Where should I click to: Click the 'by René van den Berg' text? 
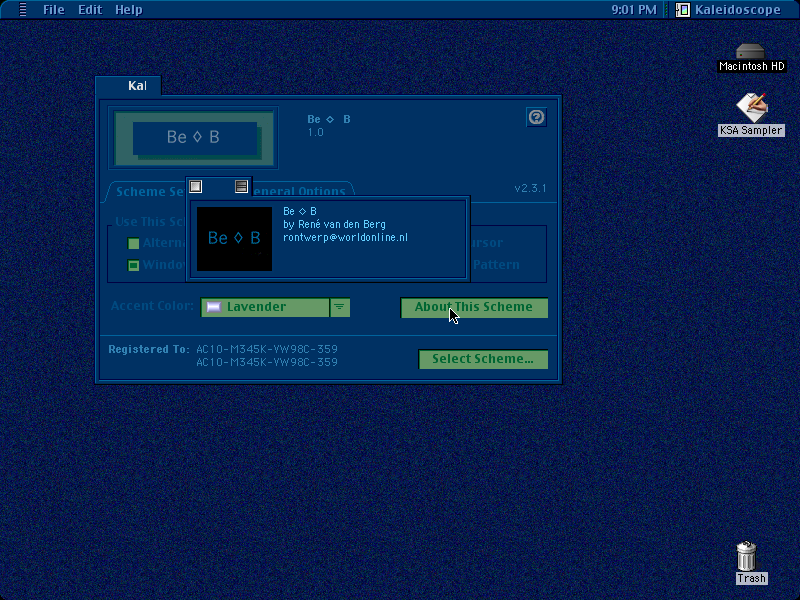(x=334, y=224)
